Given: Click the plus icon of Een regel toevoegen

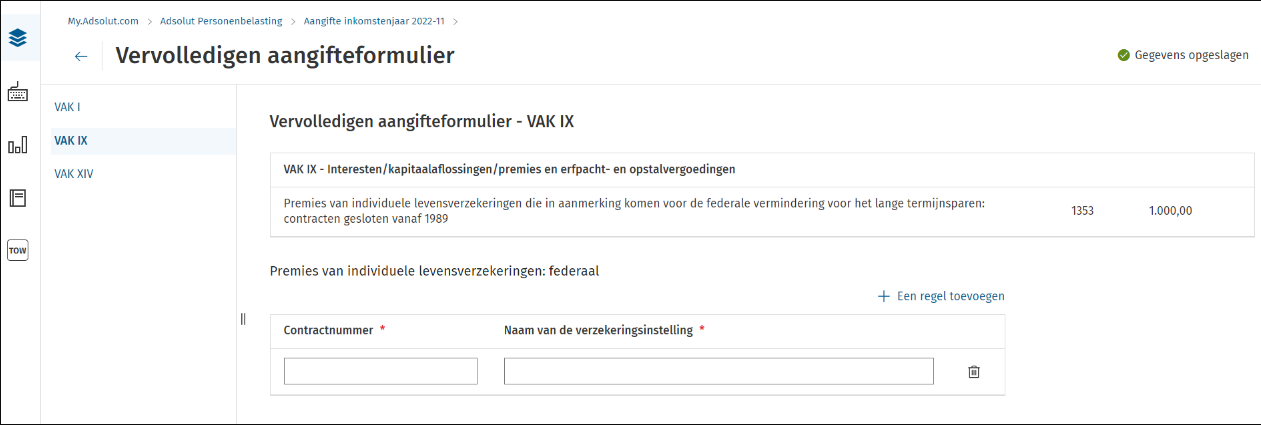Looking at the screenshot, I should click(x=884, y=296).
